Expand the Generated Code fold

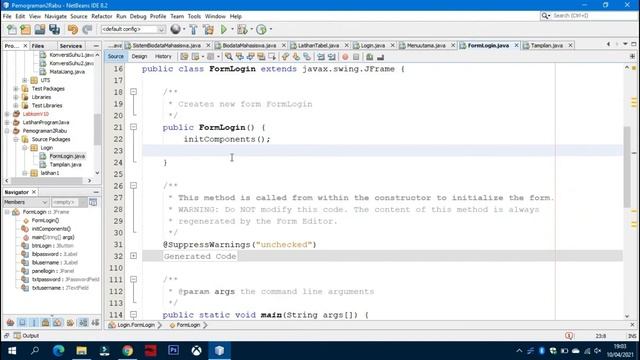(133, 256)
